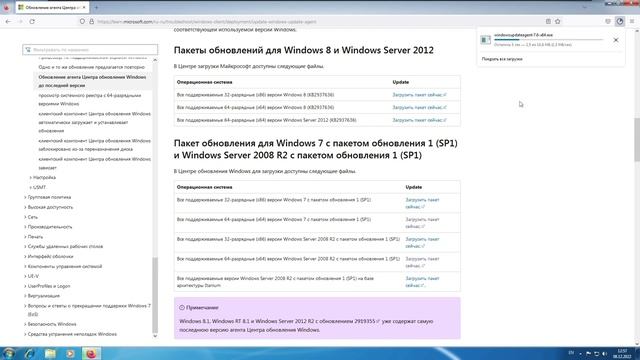The image size is (640, 360).
Task: Toggle the downloads panel toolbar button
Action: pyautogui.click(x=620, y=21)
